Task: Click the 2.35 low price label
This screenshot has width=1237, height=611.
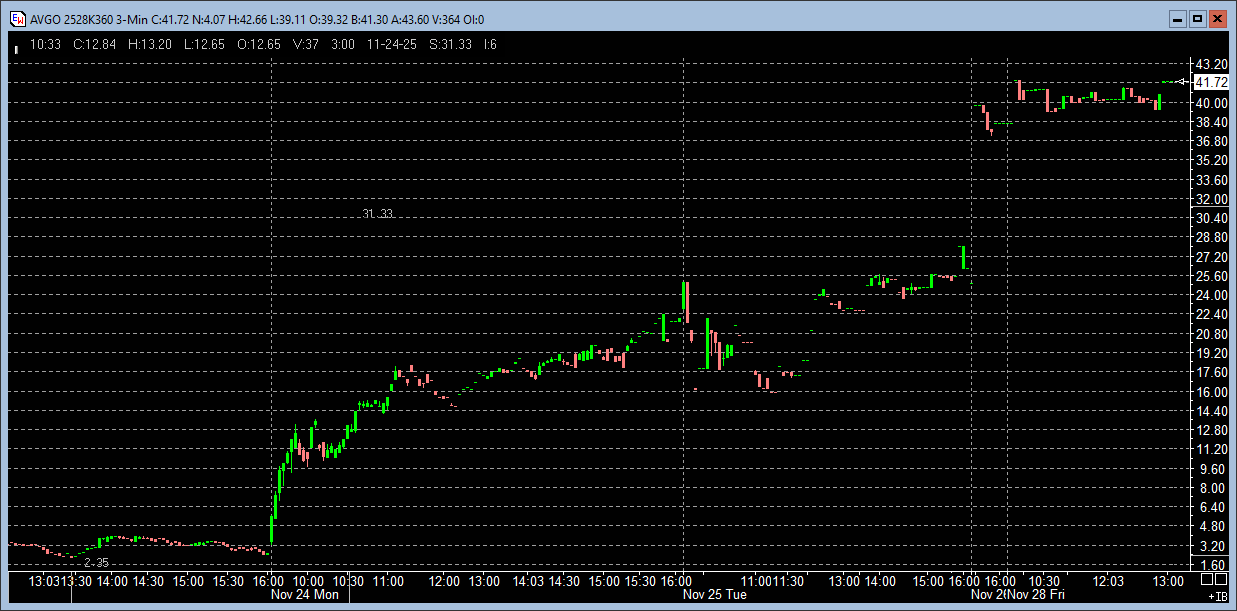Action: pos(96,563)
